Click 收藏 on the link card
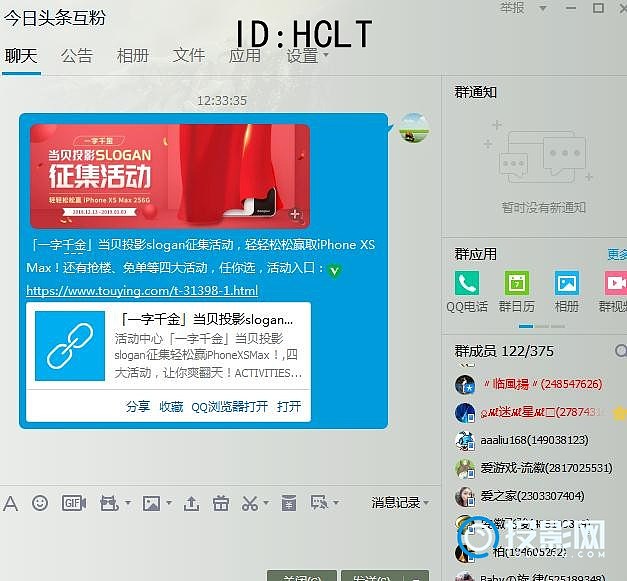The height and width of the screenshot is (581, 627). coord(171,407)
